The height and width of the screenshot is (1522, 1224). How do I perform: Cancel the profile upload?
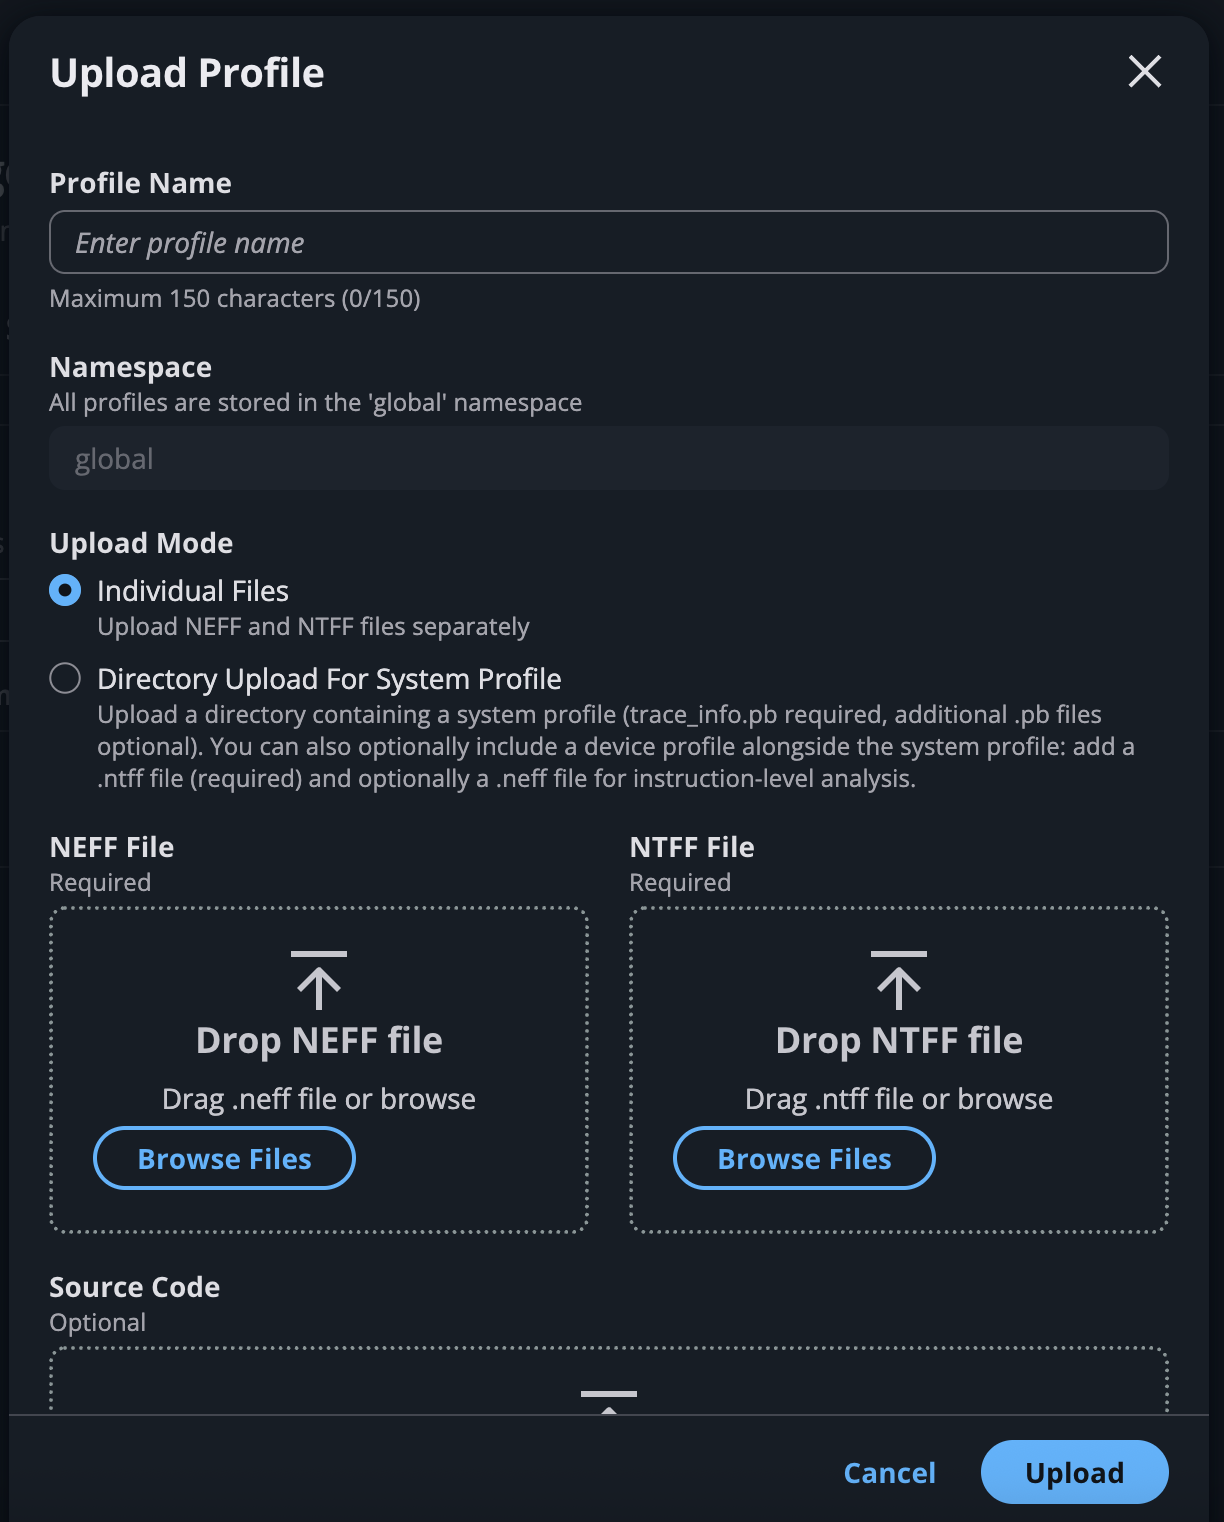(889, 1472)
